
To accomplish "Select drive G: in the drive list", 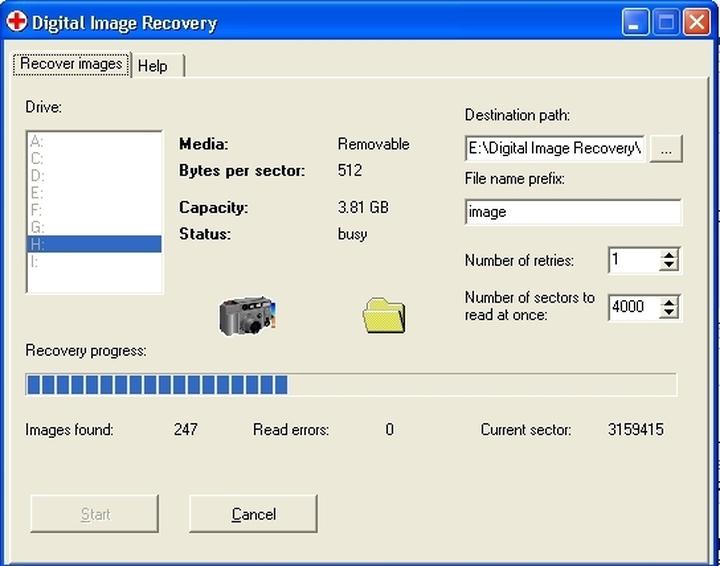I will point(94,227).
